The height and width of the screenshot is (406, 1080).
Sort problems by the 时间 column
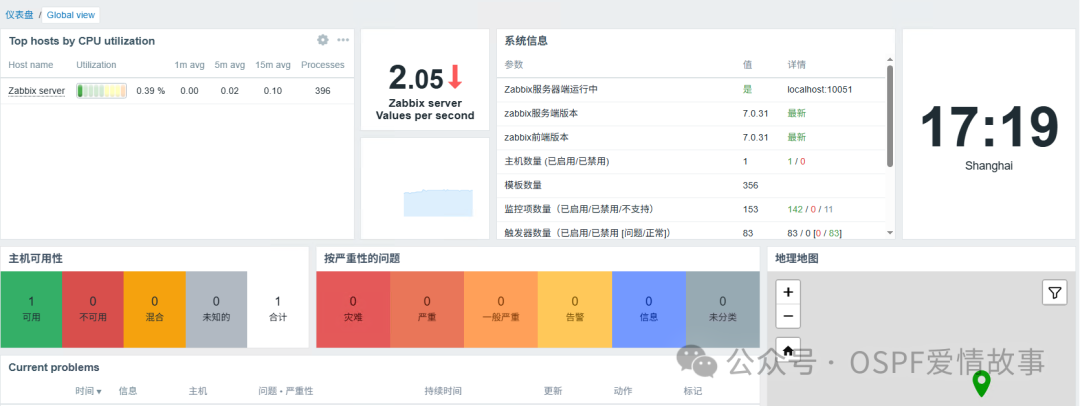pyautogui.click(x=88, y=391)
